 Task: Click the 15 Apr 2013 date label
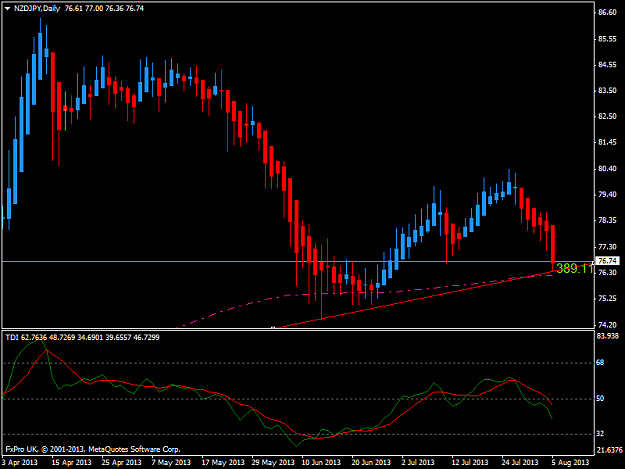coord(71,462)
